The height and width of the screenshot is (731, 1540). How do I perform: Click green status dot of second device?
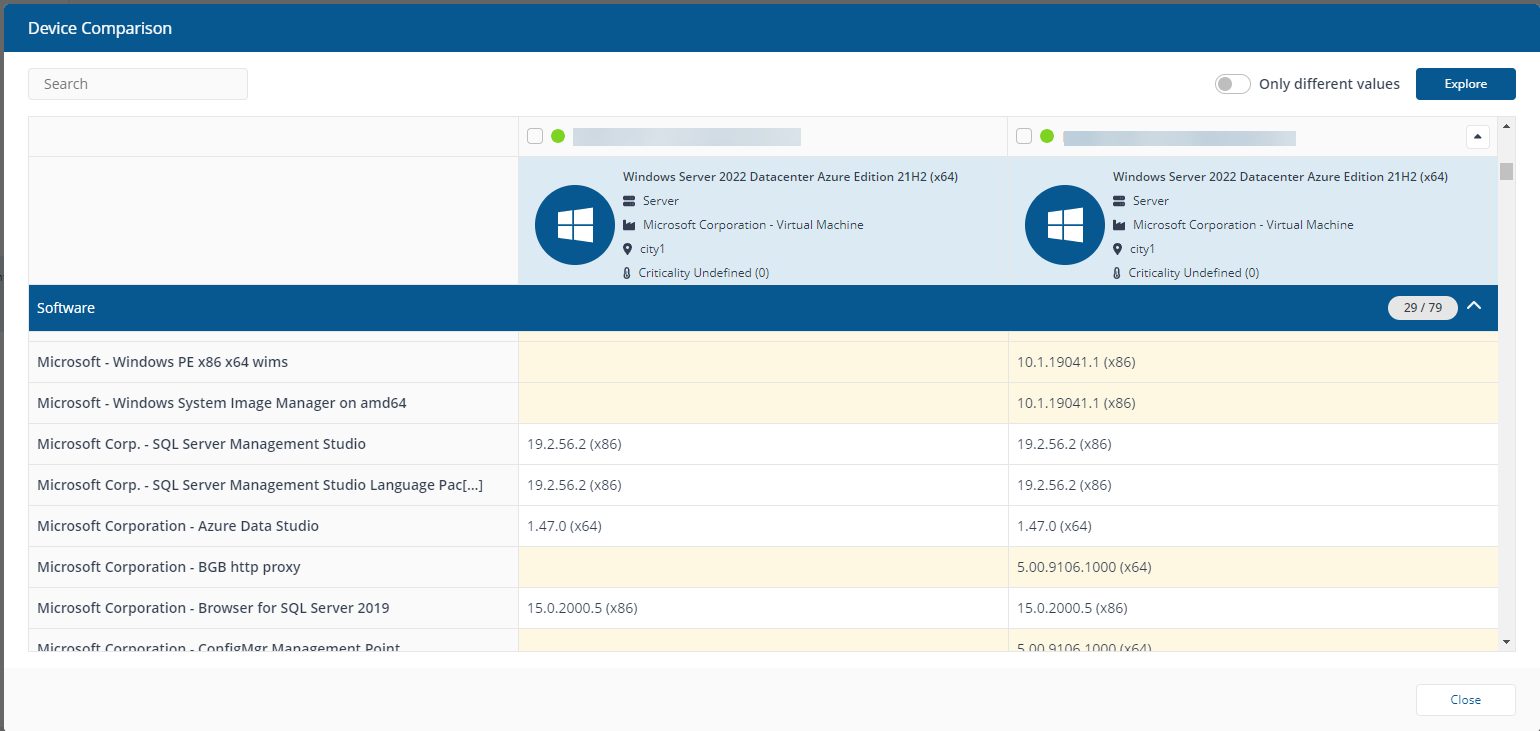(x=1047, y=136)
